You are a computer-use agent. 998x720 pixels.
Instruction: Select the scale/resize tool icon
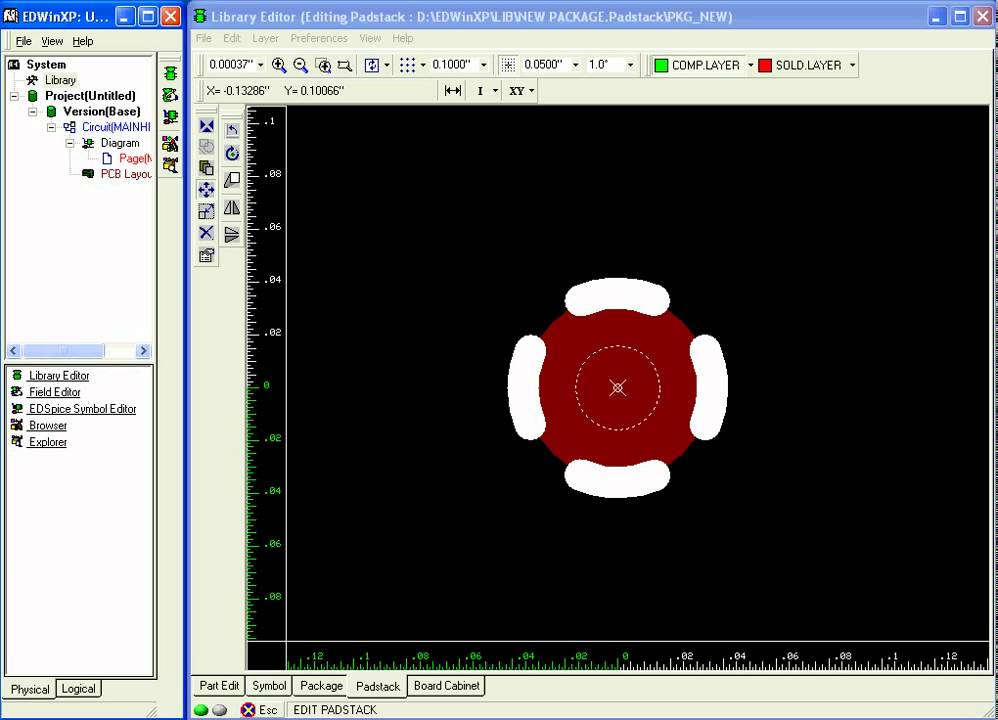point(206,211)
